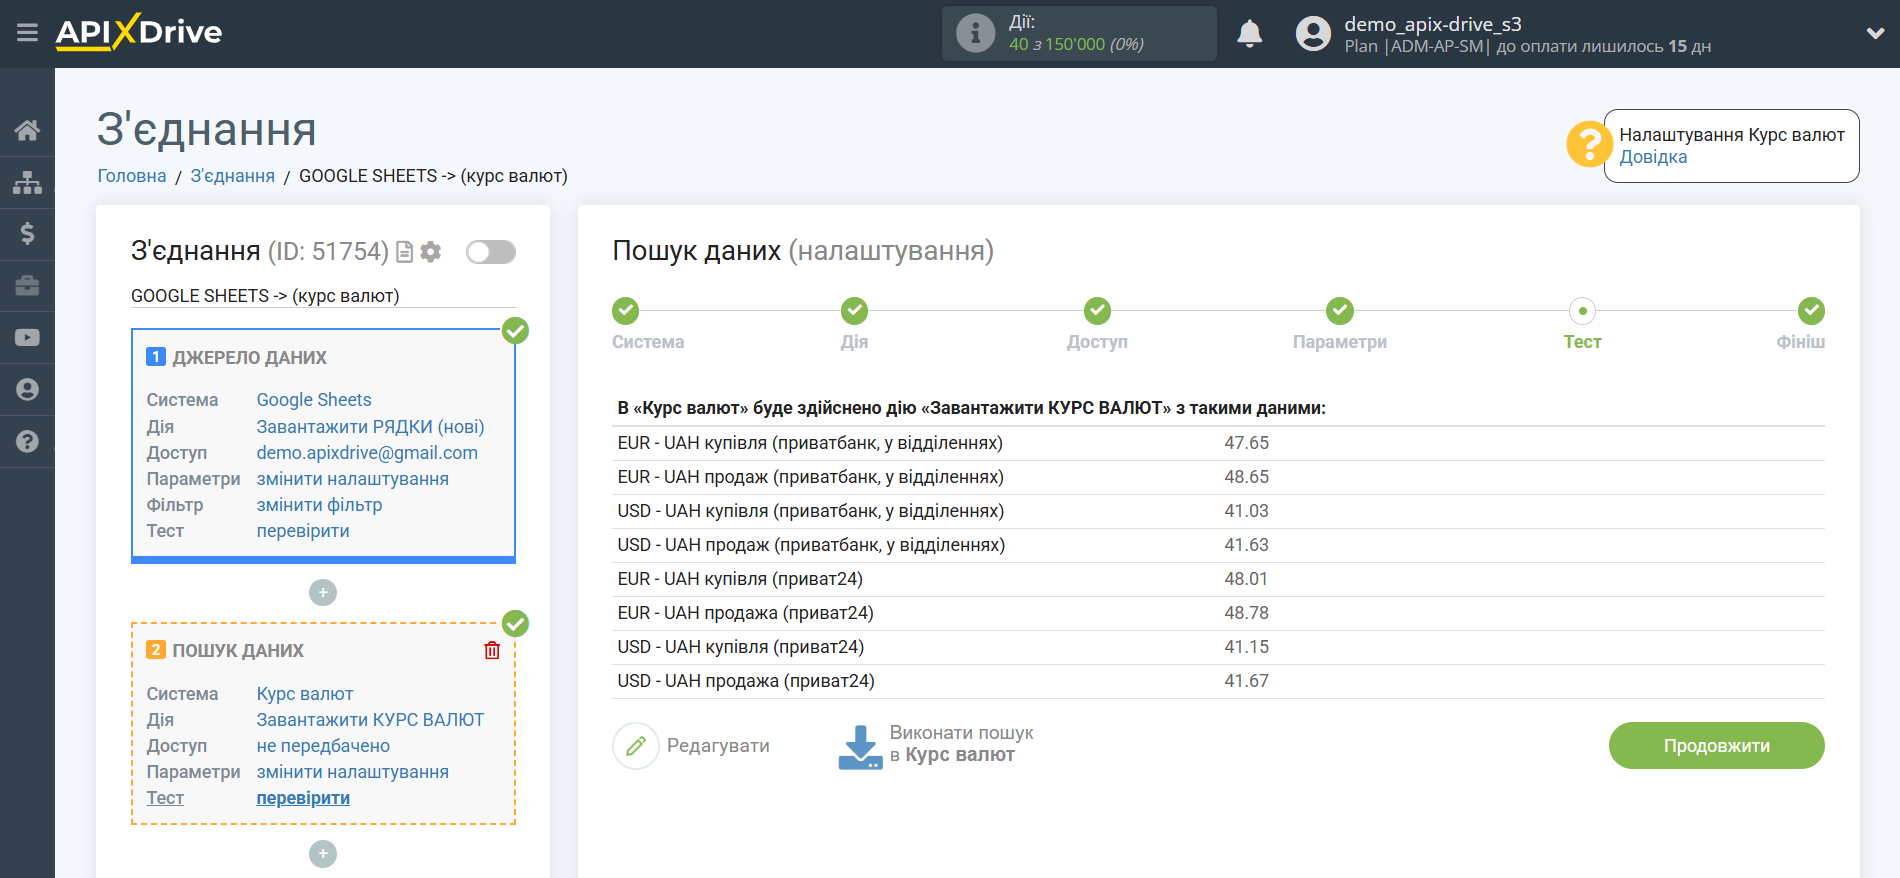Open Google Sheets system link
This screenshot has height=878, width=1900.
coord(314,400)
